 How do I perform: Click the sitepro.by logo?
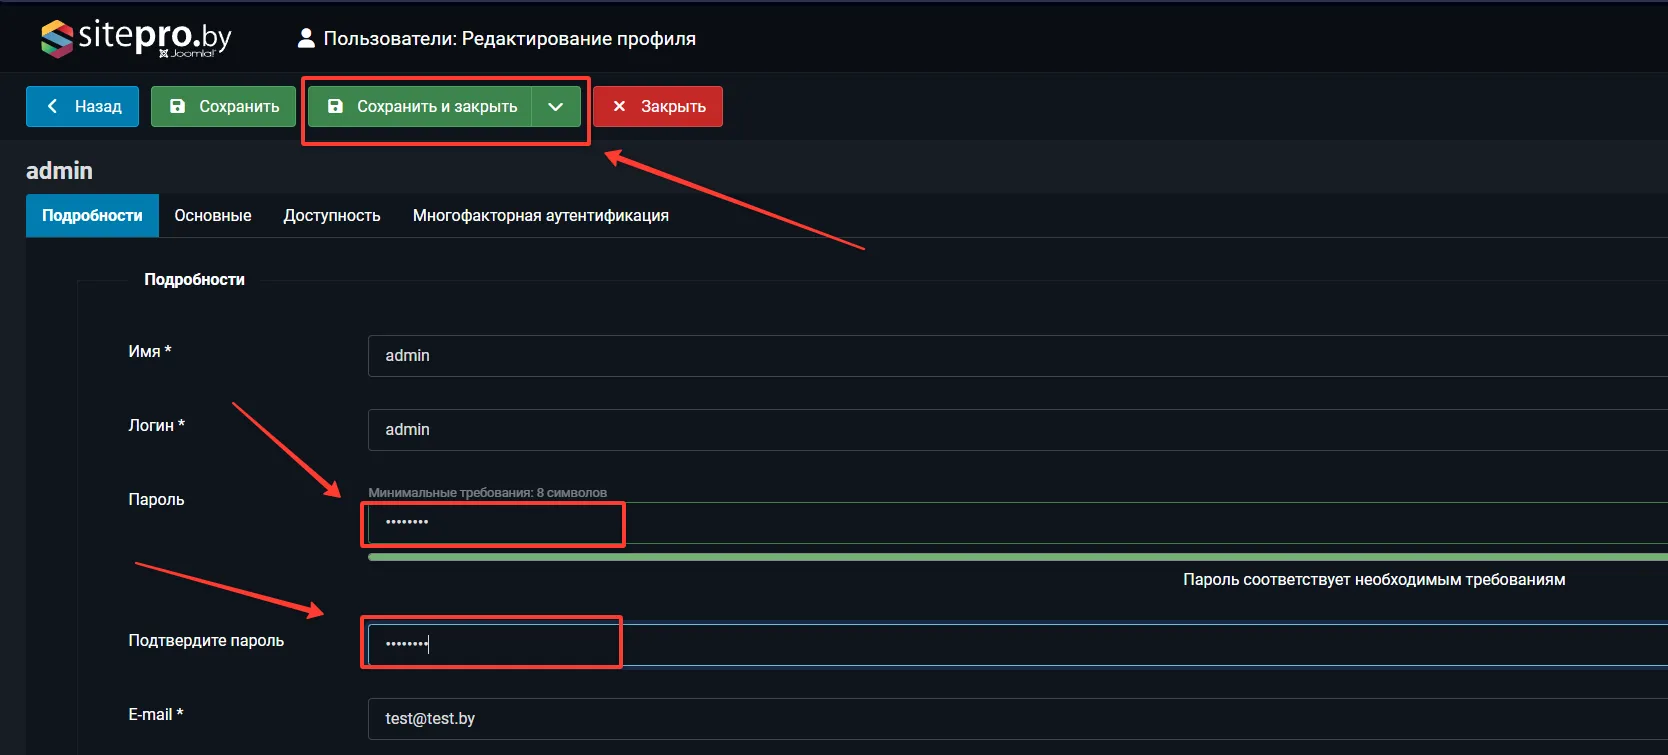(136, 38)
